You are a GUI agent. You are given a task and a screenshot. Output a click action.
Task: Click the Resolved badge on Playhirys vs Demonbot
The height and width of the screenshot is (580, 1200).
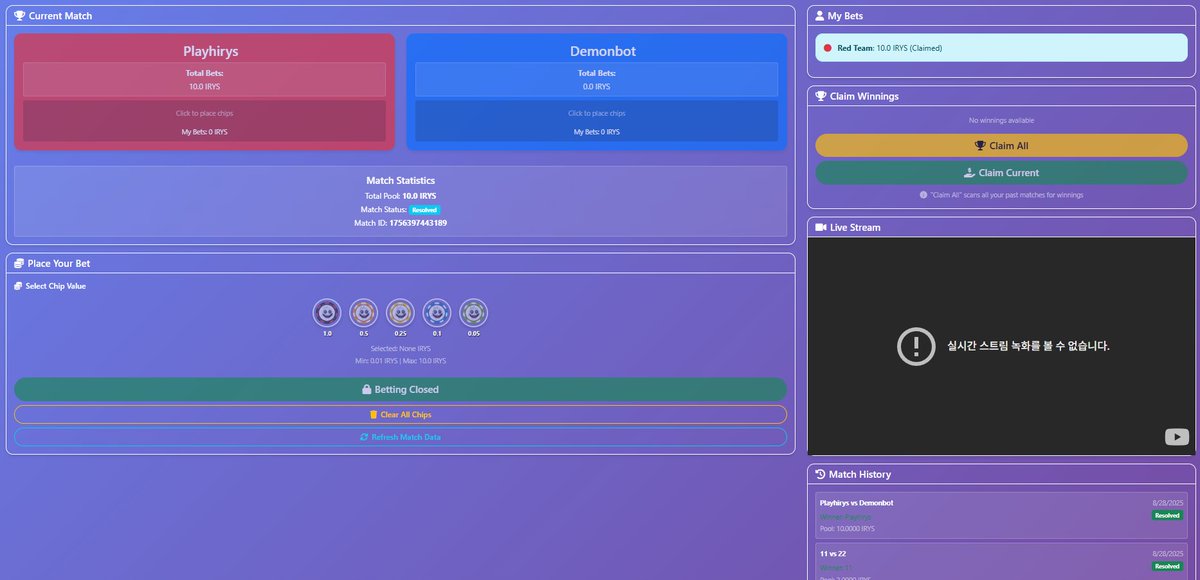tap(1166, 515)
